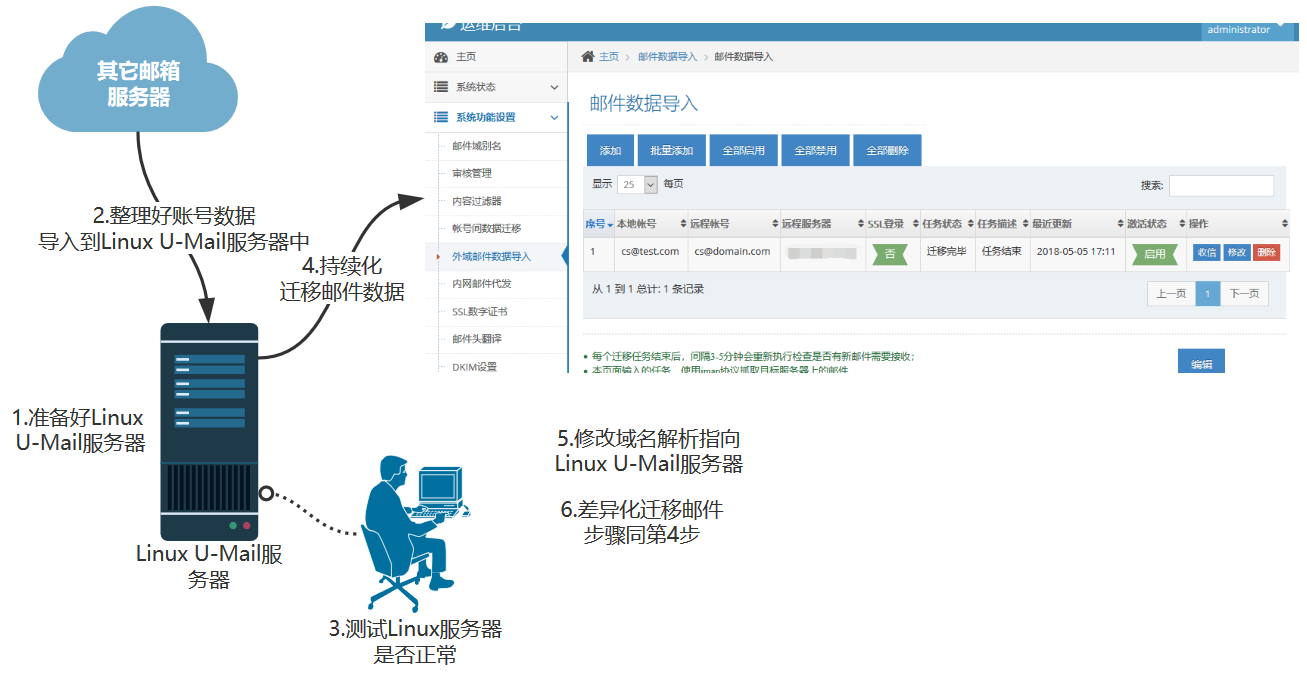
Task: Click the home icon in the breadcrumb
Action: pos(588,57)
